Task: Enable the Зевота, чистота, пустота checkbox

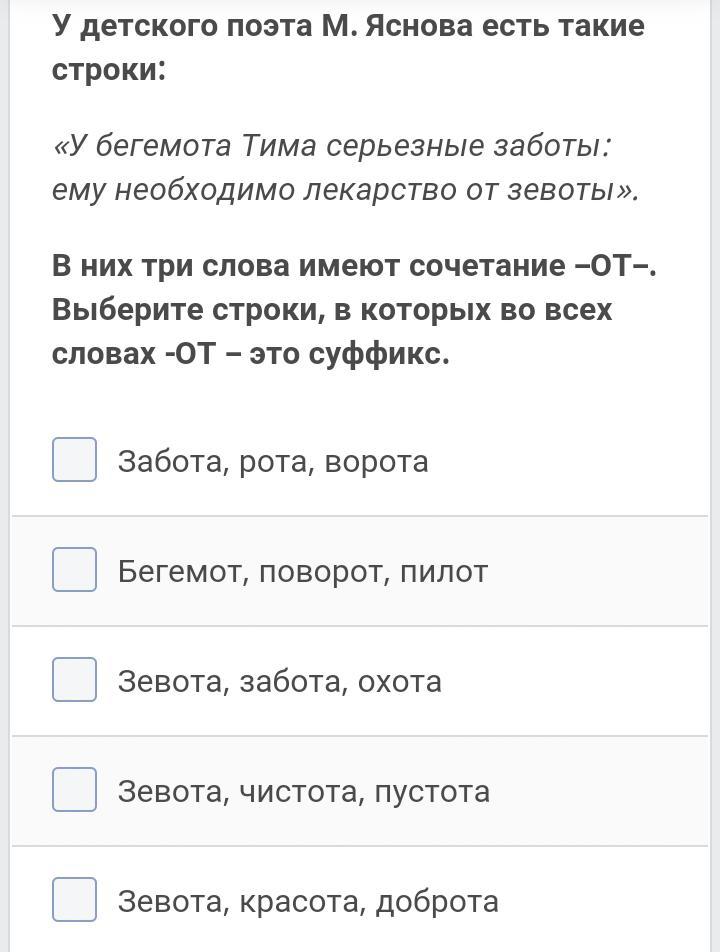Action: click(x=74, y=790)
